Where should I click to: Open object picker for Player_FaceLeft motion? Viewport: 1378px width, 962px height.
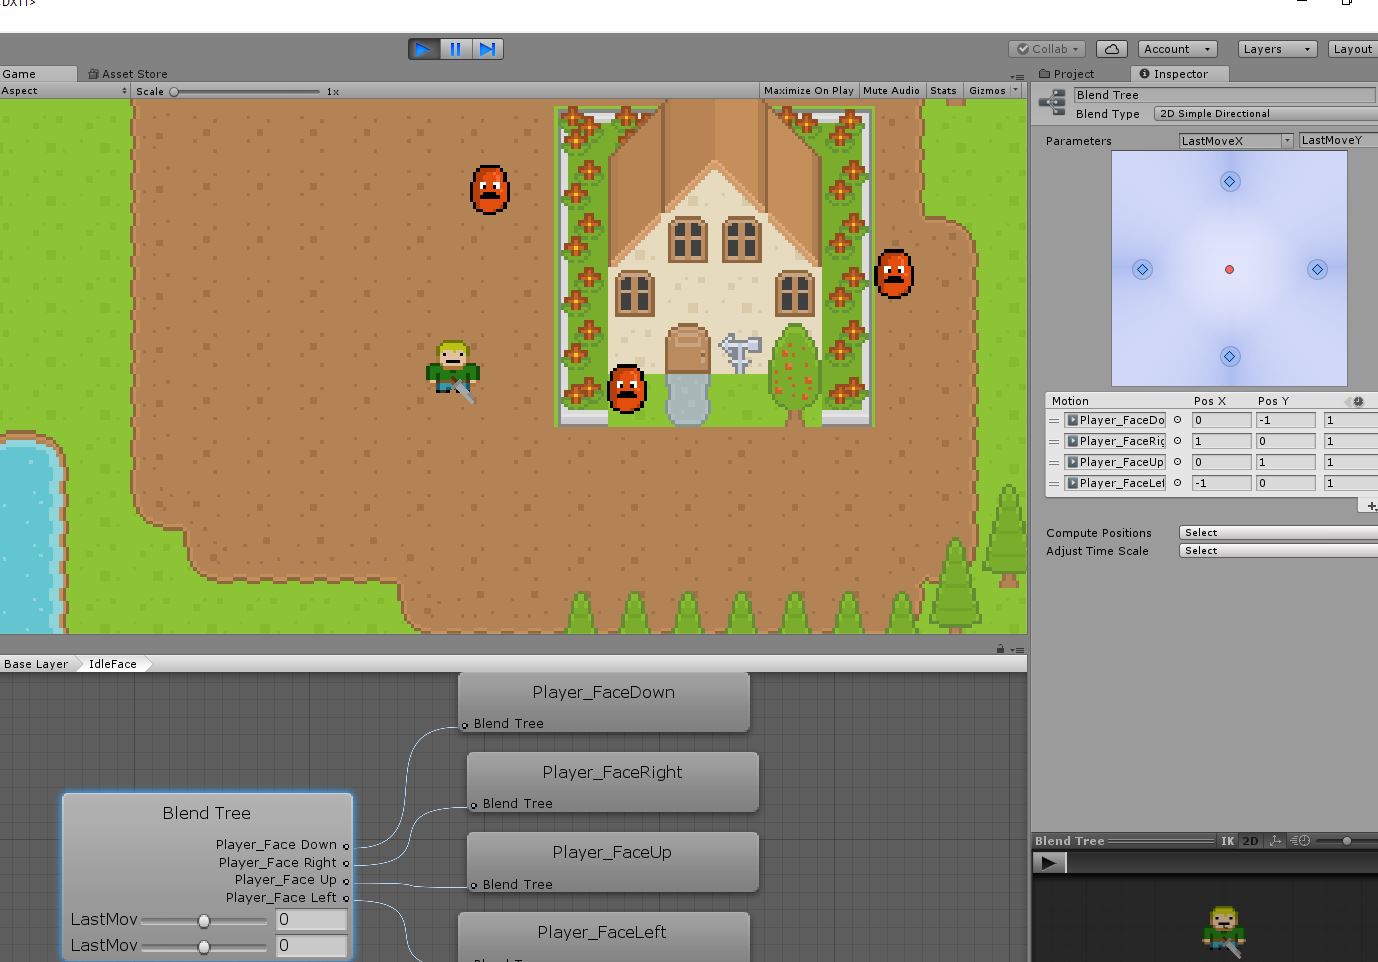pos(1177,483)
